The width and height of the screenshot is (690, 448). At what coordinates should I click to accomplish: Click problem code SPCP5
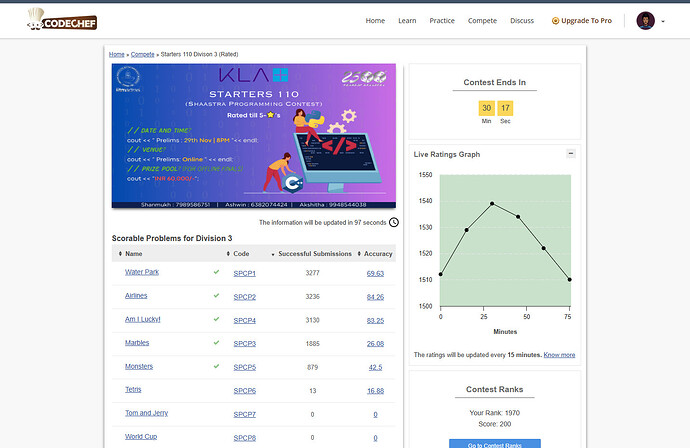pyautogui.click(x=245, y=367)
